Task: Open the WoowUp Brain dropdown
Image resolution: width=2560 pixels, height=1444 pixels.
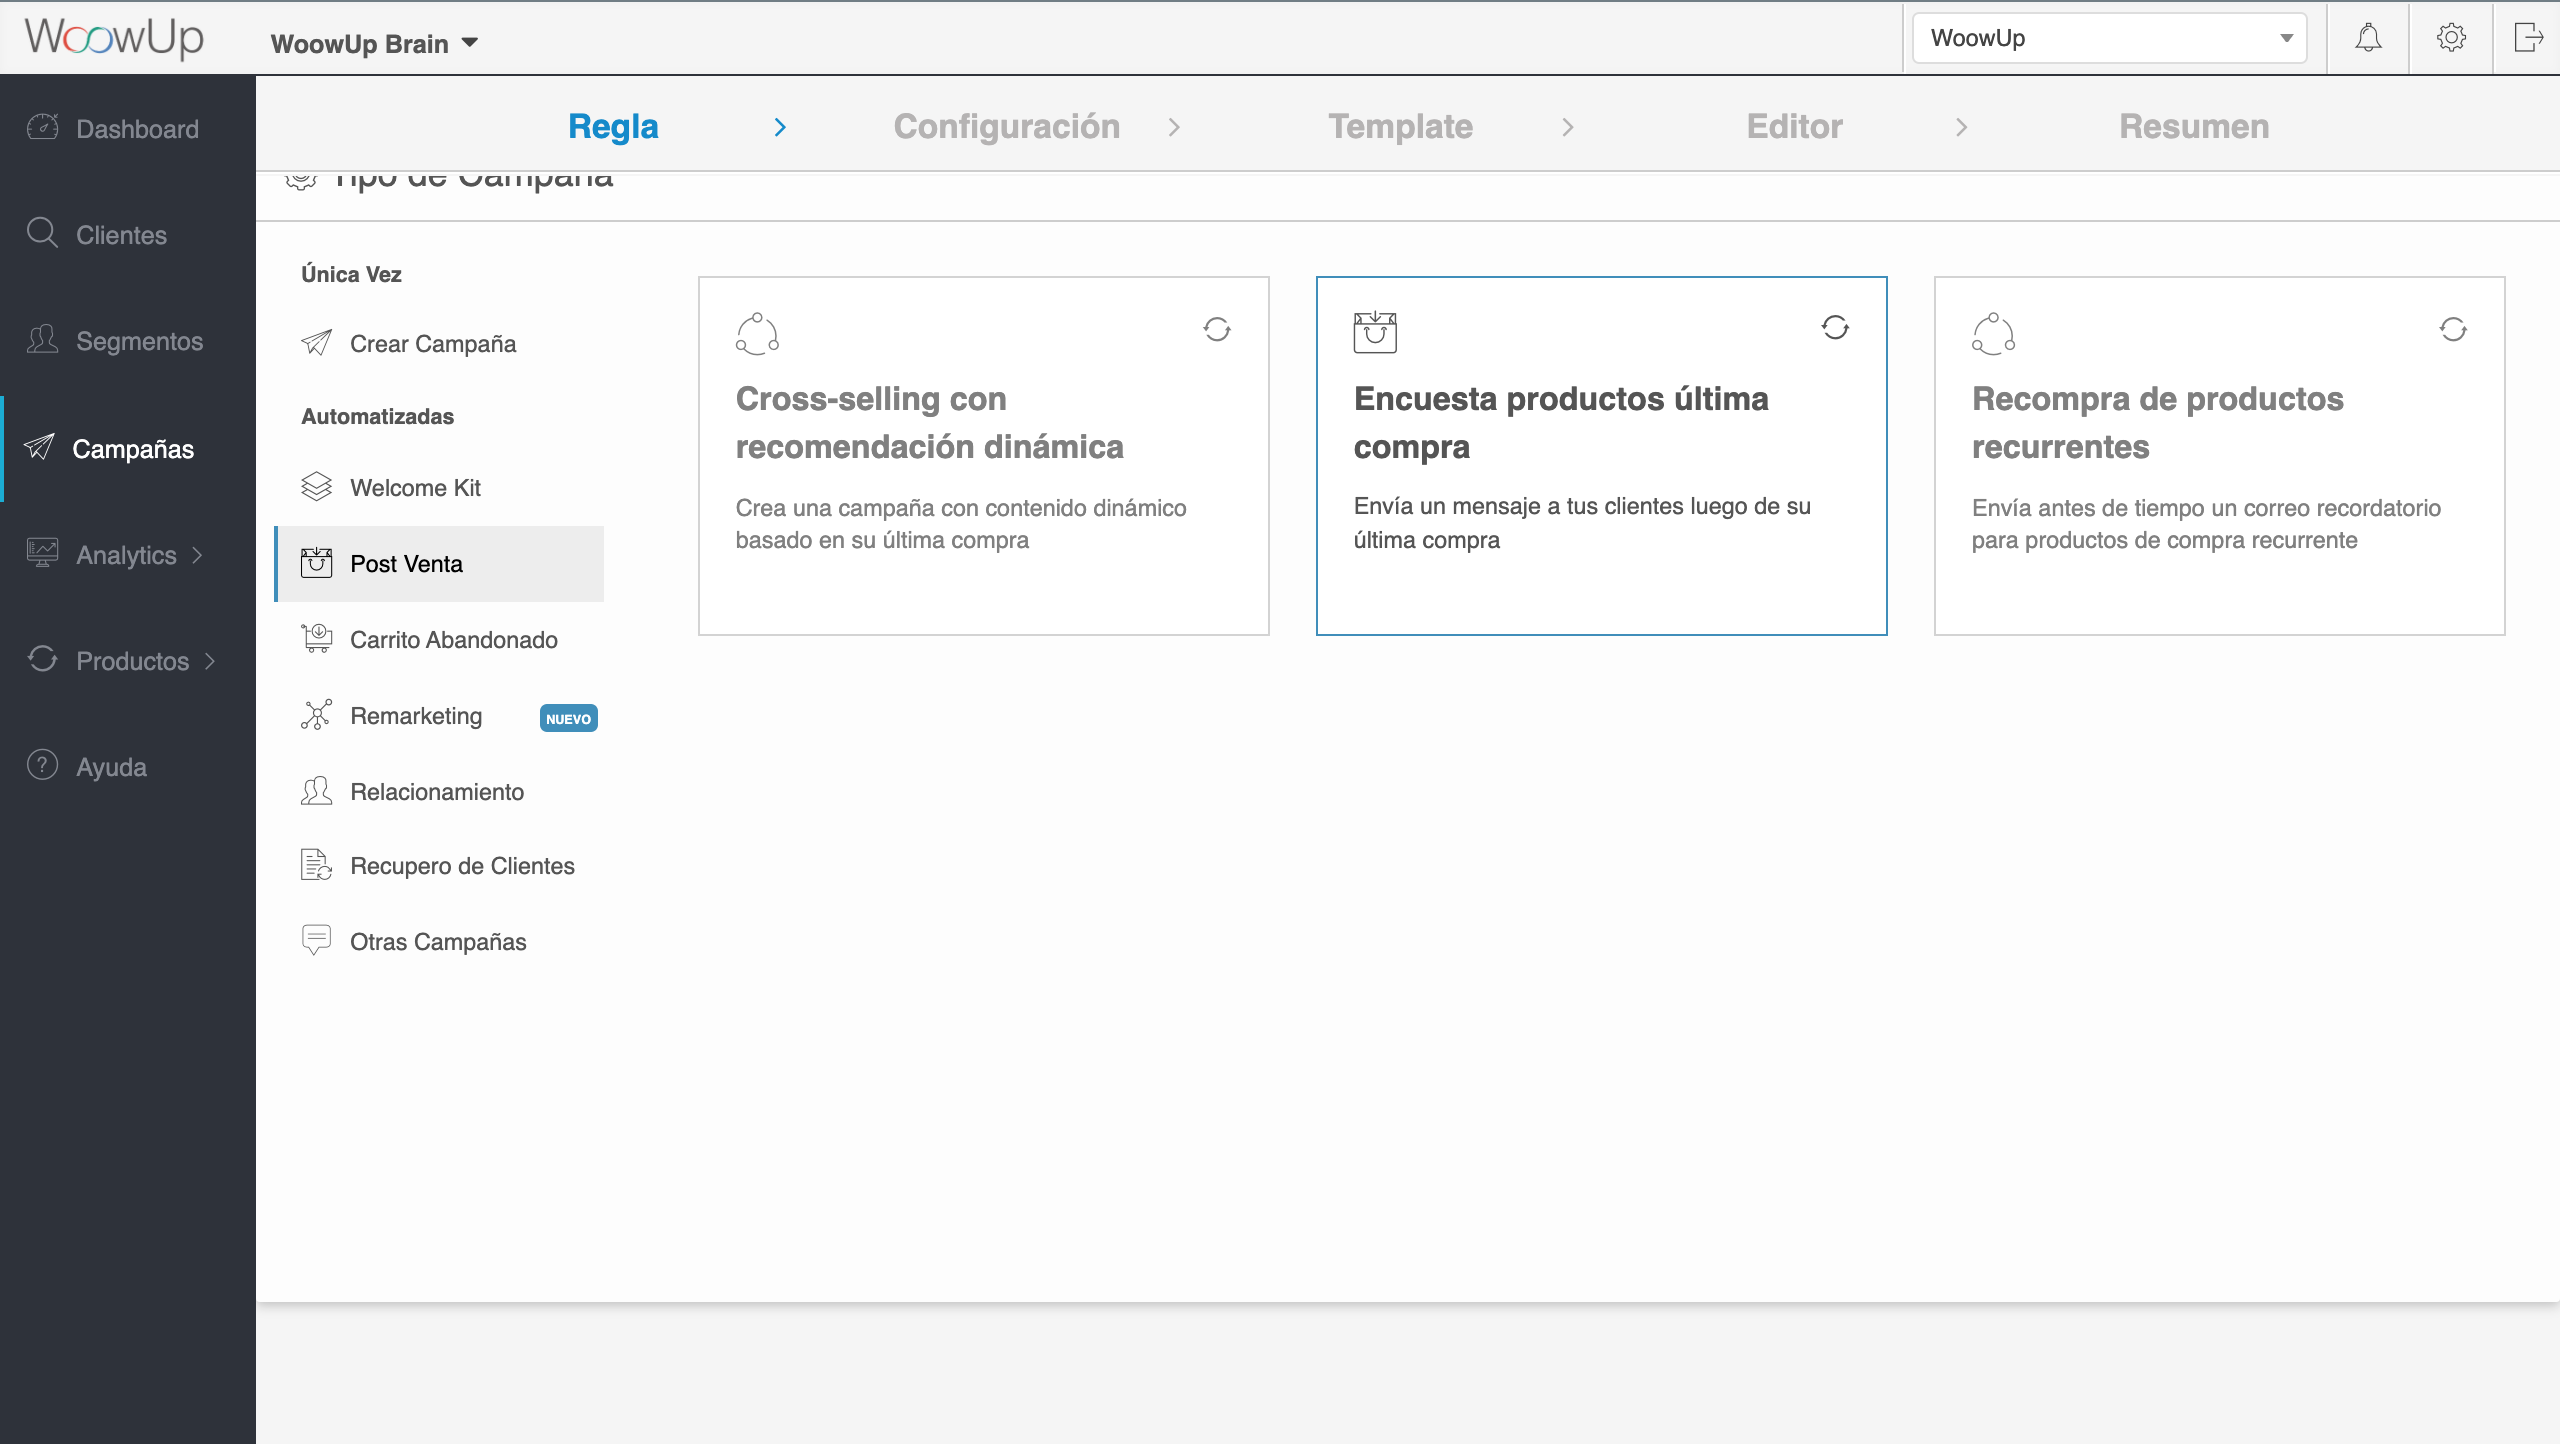Action: click(375, 44)
